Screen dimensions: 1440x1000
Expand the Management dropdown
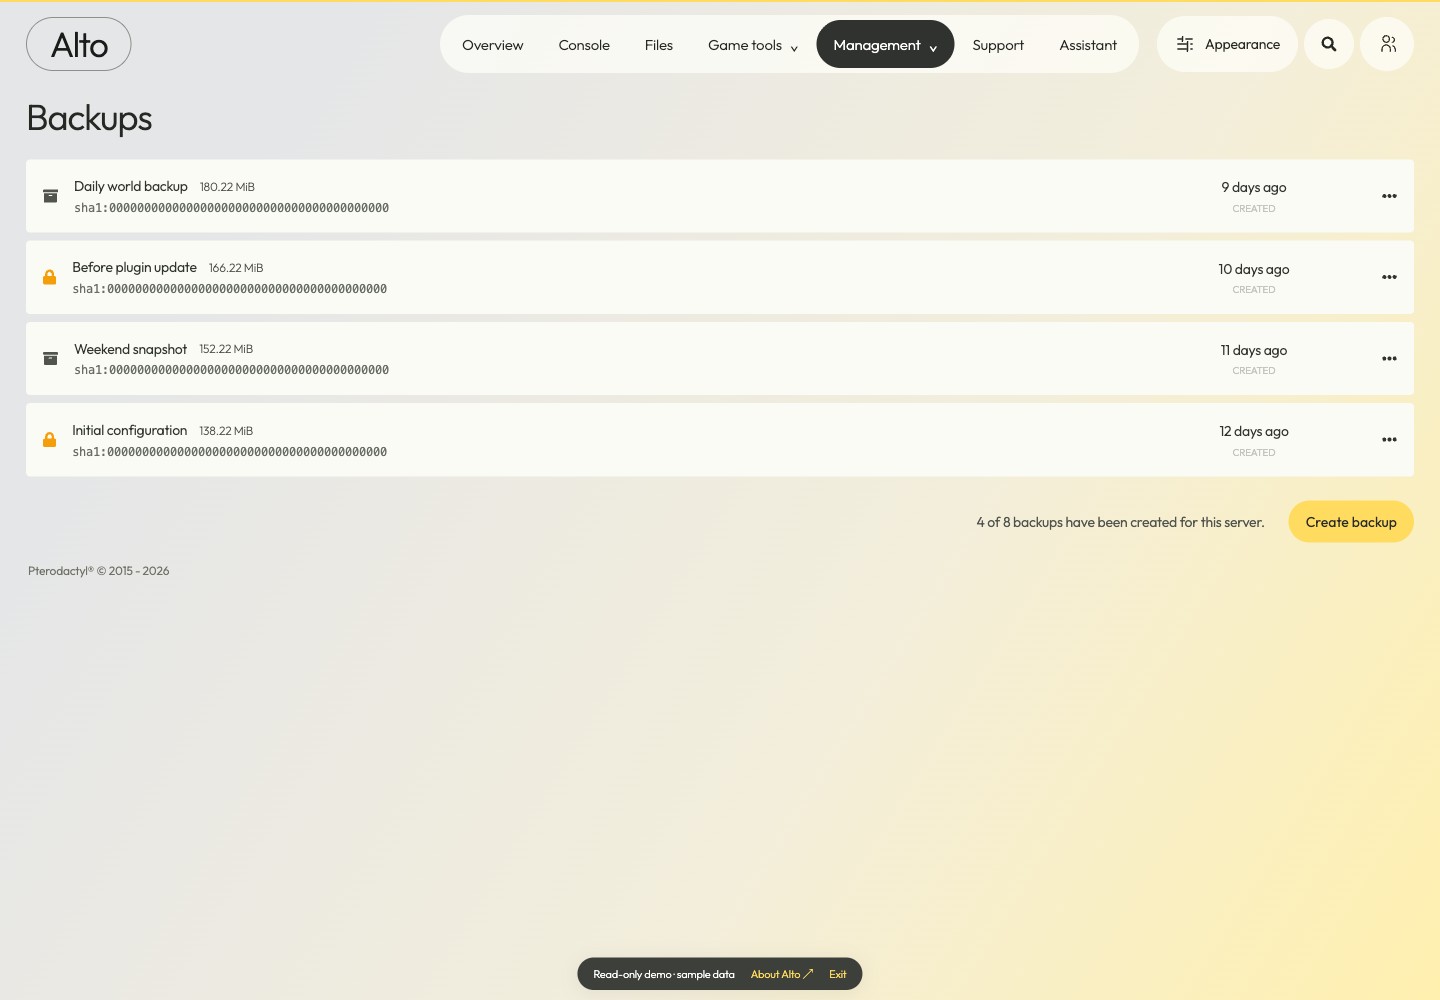(885, 45)
